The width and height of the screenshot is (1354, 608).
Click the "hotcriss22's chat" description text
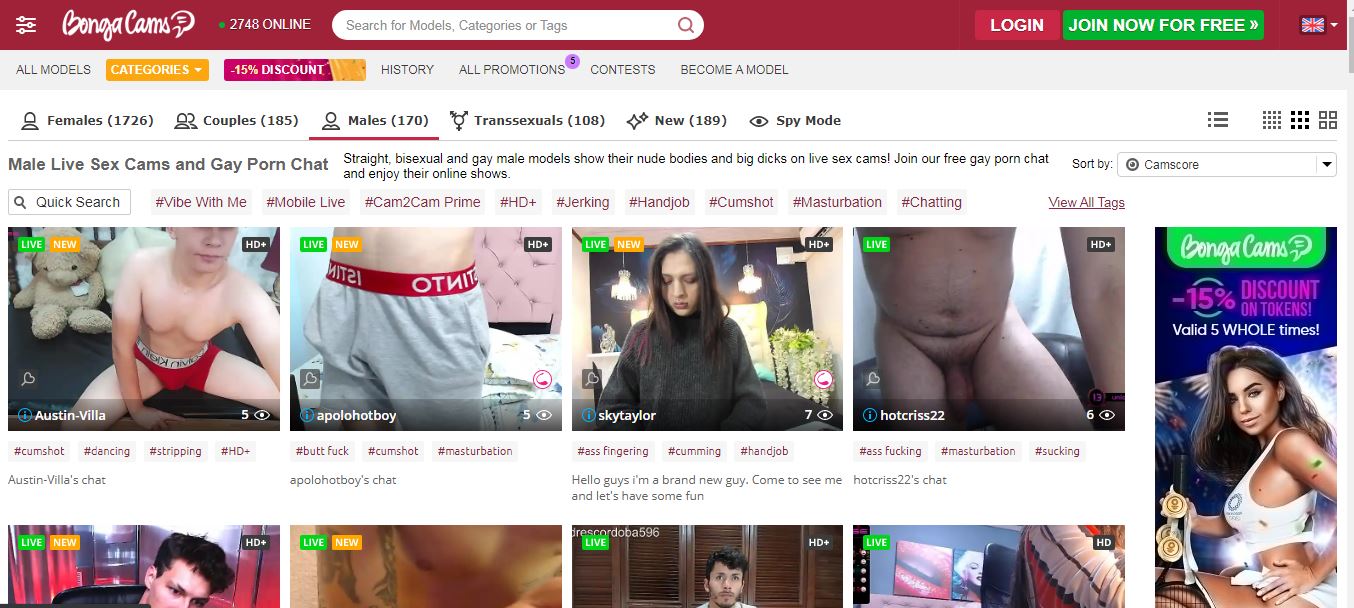(900, 480)
